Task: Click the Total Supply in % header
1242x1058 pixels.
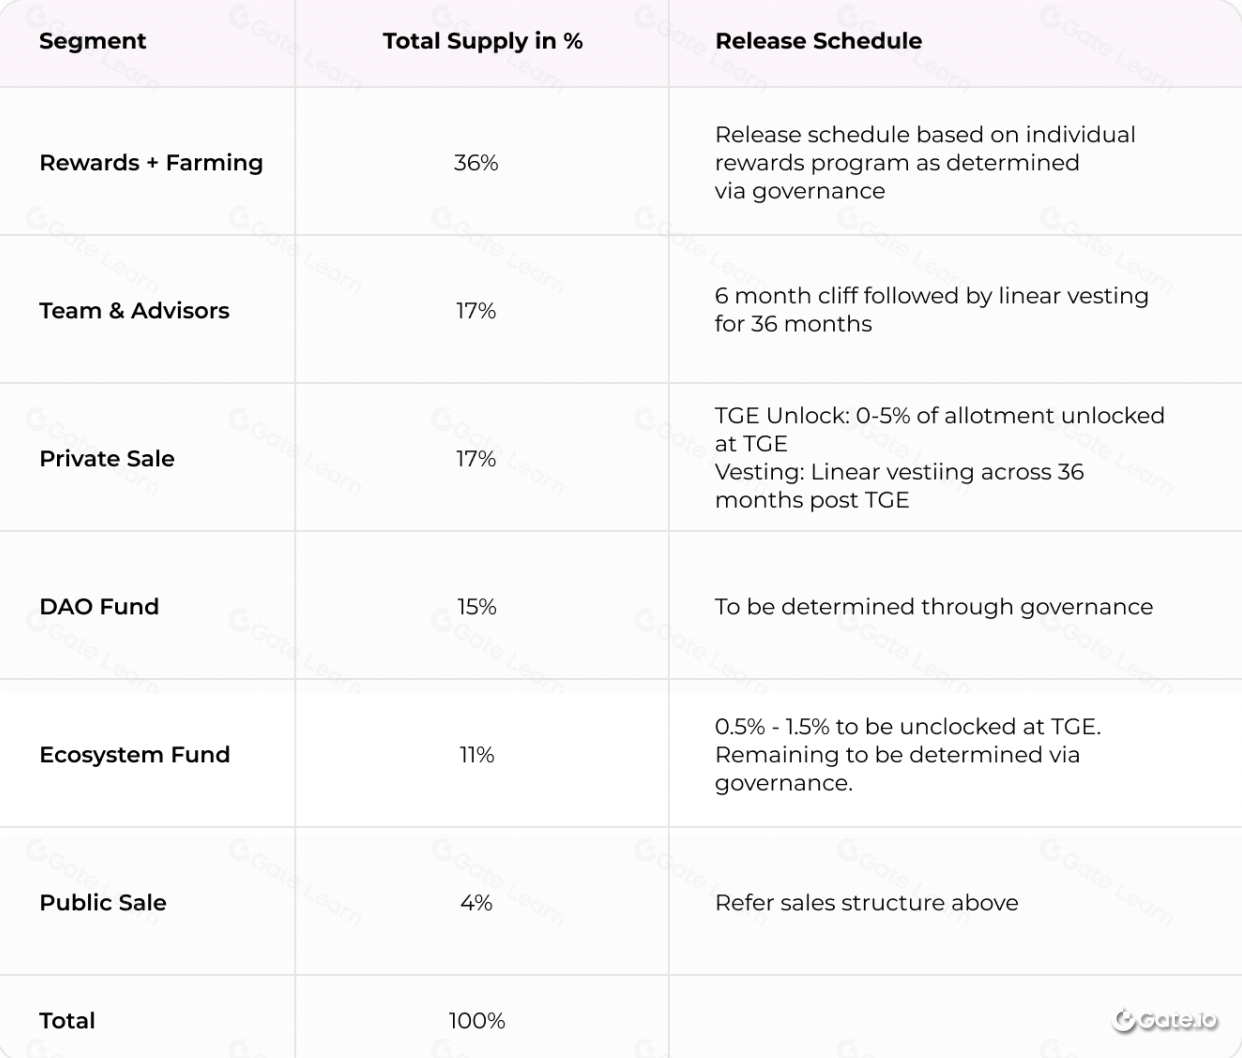Action: pyautogui.click(x=482, y=41)
